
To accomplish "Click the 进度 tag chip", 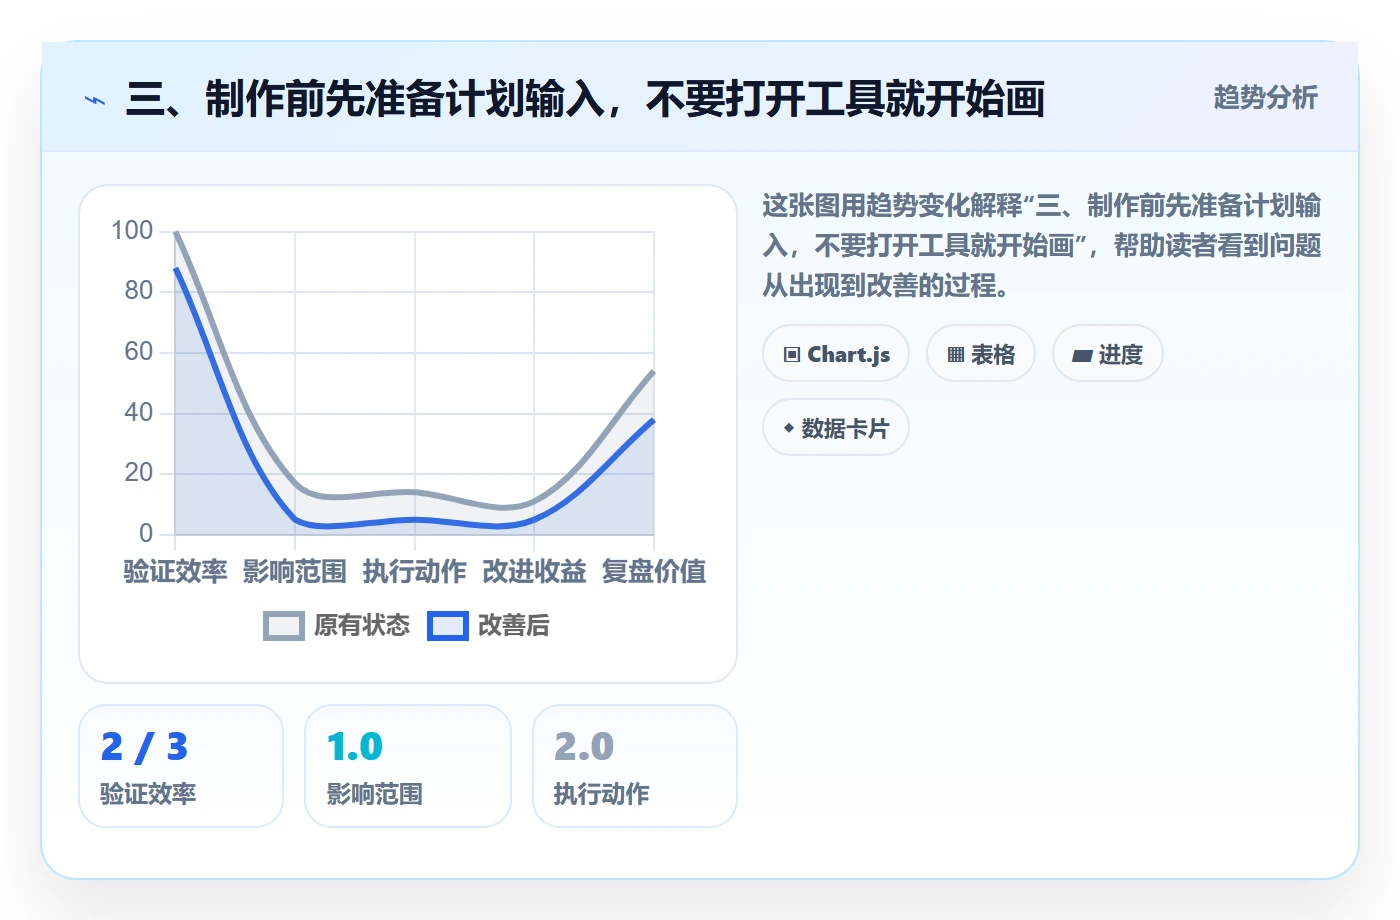I will pyautogui.click(x=1108, y=354).
